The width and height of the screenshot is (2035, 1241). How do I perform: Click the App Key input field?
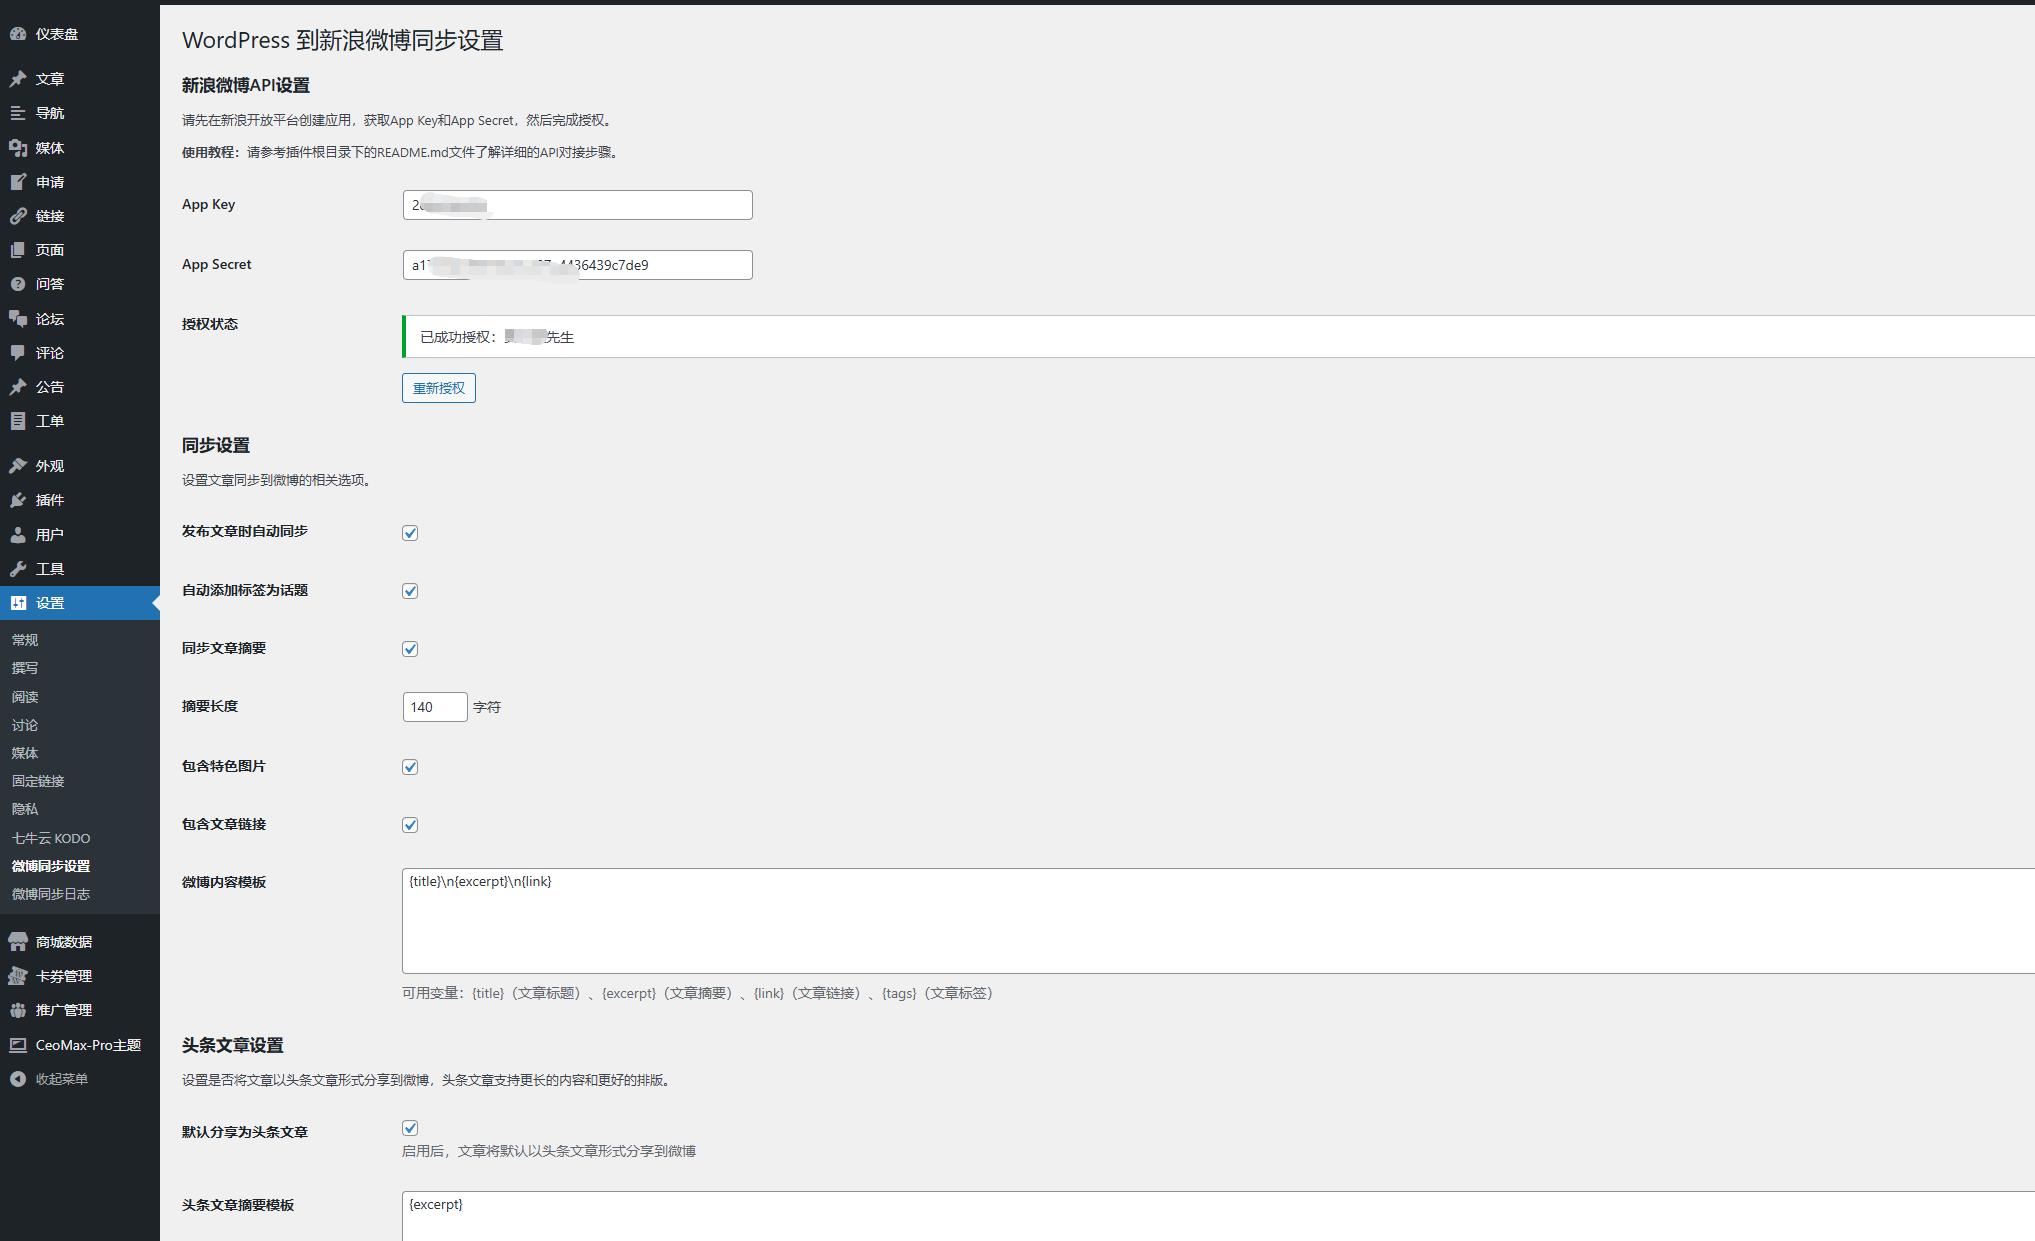pos(577,205)
